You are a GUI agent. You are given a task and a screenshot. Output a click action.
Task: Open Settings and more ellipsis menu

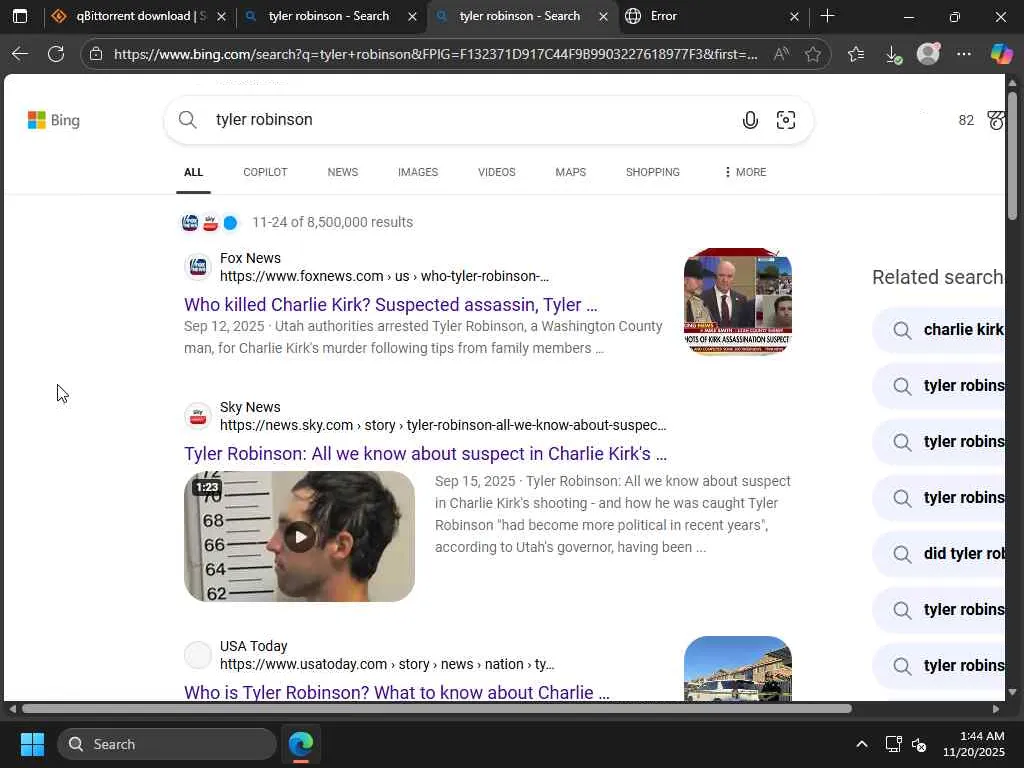[x=964, y=54]
